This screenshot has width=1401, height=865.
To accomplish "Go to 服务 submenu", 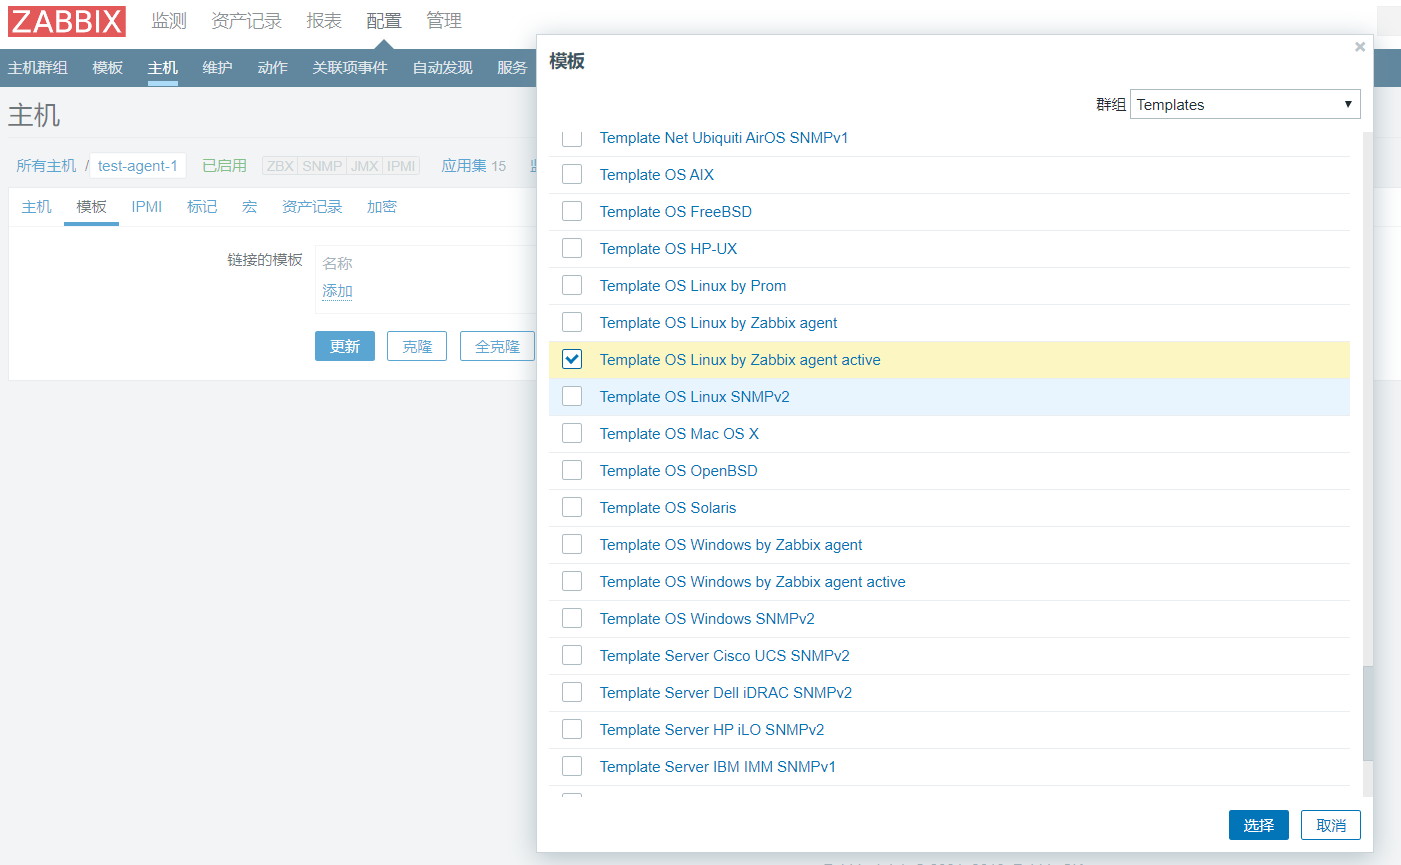I will [512, 68].
